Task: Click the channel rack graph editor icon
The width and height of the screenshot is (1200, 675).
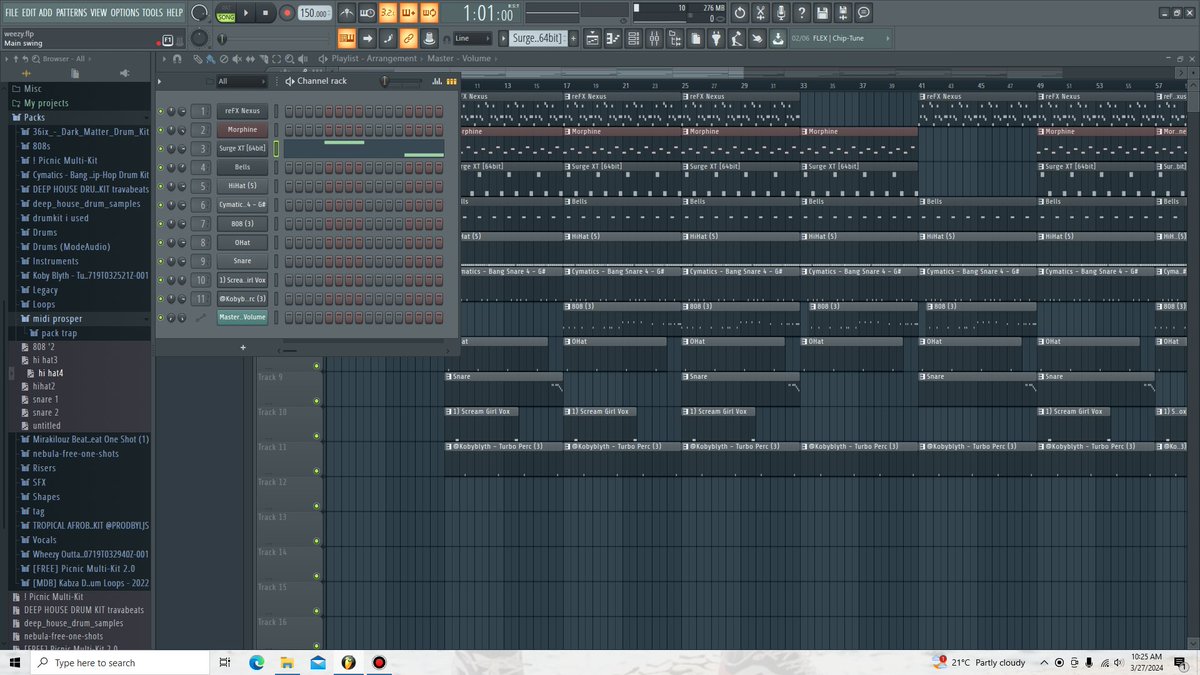Action: (437, 81)
